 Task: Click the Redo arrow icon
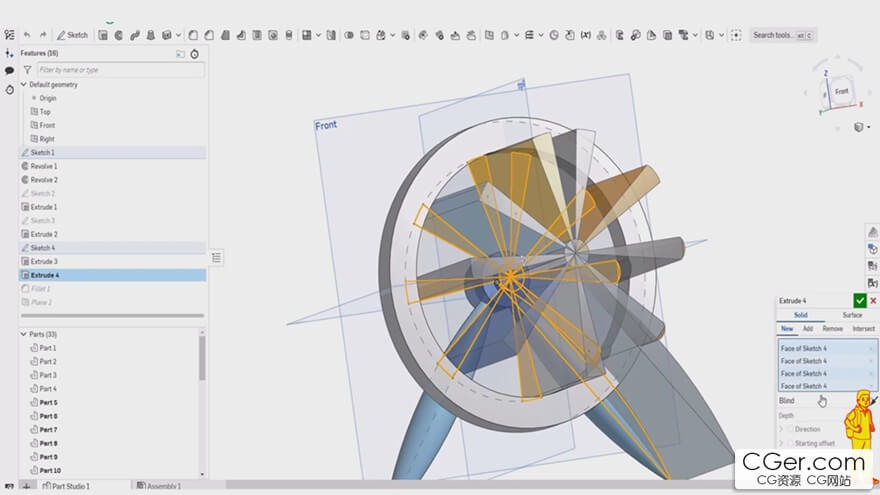pyautogui.click(x=42, y=35)
